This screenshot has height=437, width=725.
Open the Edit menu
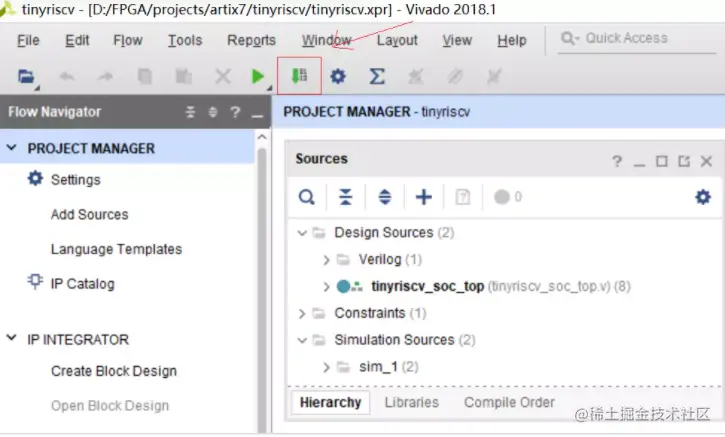pyautogui.click(x=77, y=41)
